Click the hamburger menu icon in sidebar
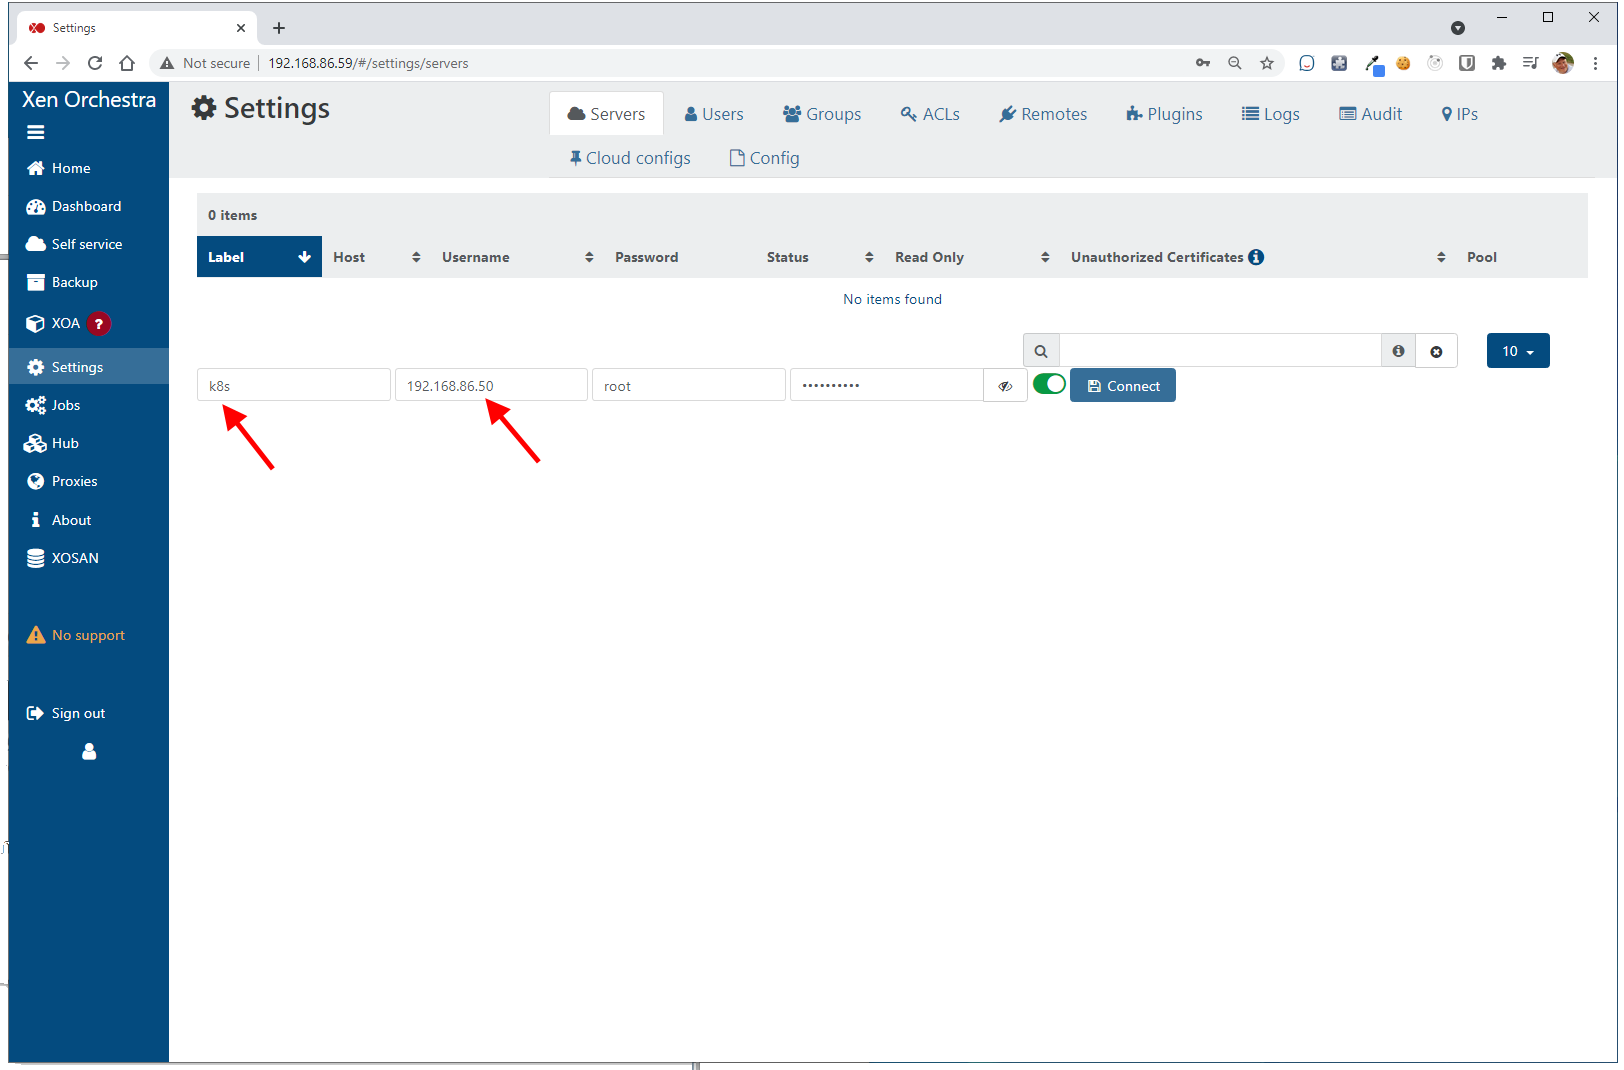The width and height of the screenshot is (1624, 1070). pos(36,132)
